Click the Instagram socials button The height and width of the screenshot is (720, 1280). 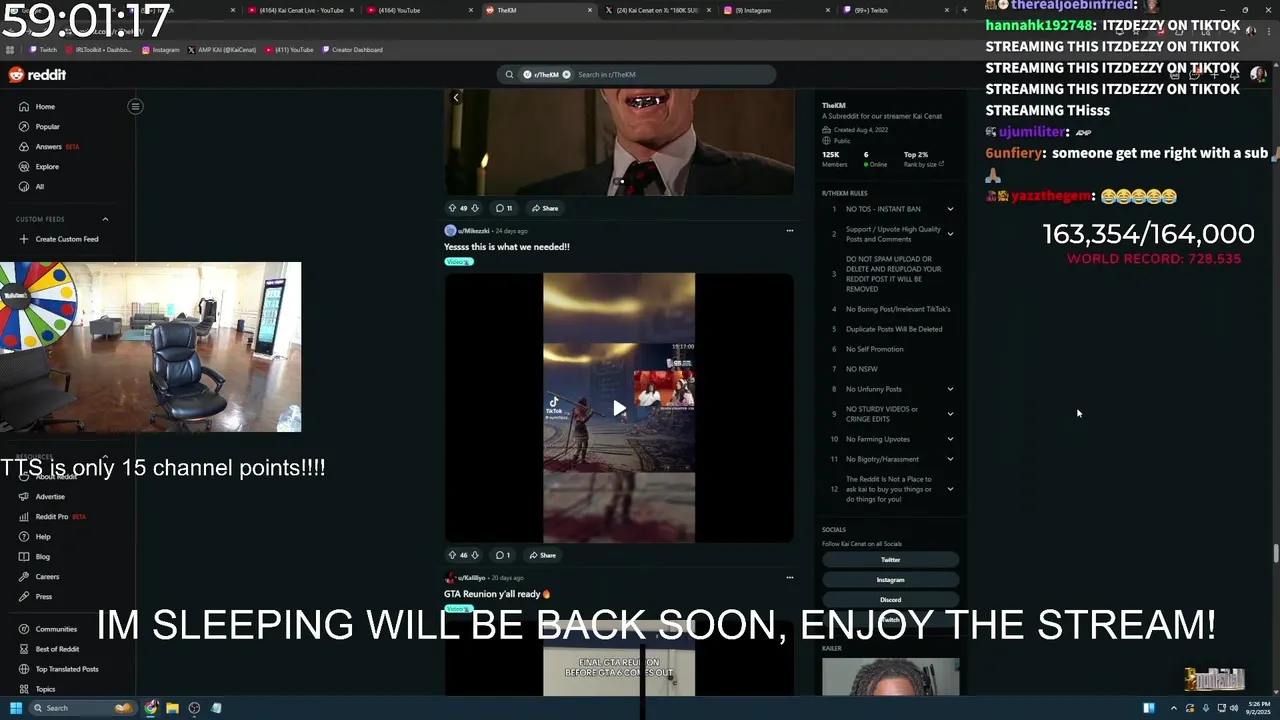point(890,580)
